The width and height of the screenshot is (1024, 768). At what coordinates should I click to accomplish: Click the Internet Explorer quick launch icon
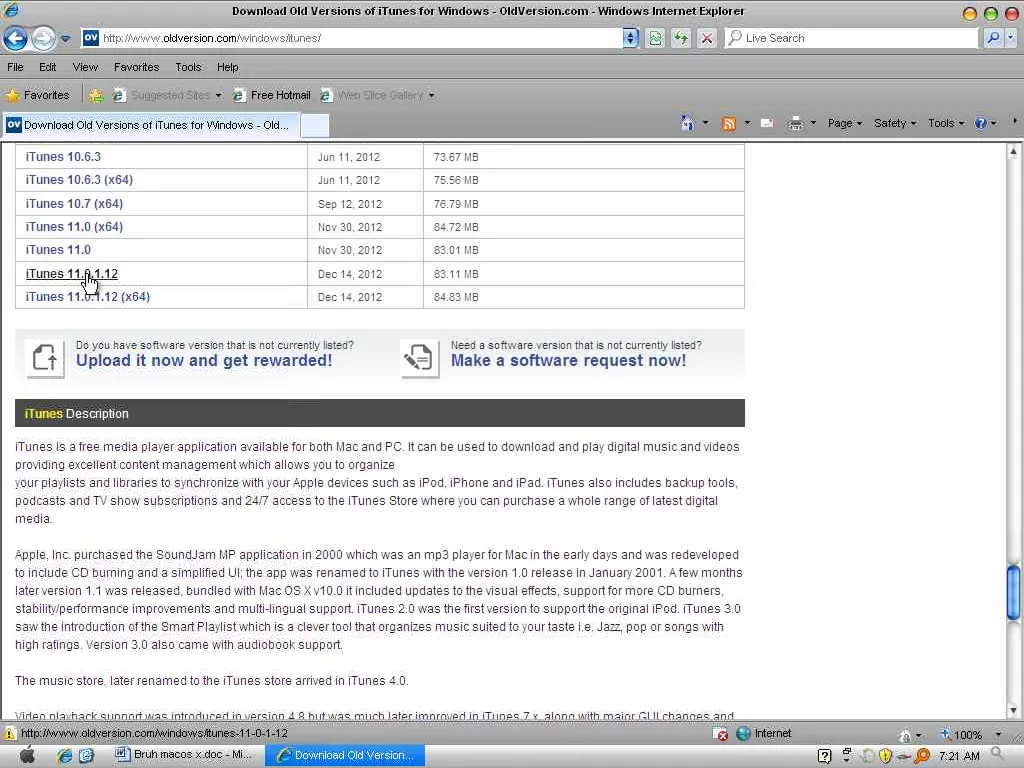64,756
